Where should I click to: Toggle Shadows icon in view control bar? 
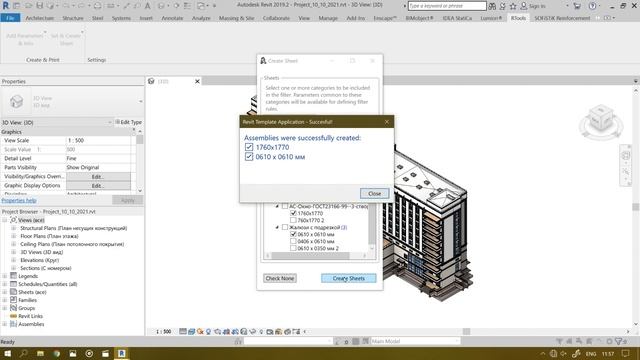pos(209,331)
